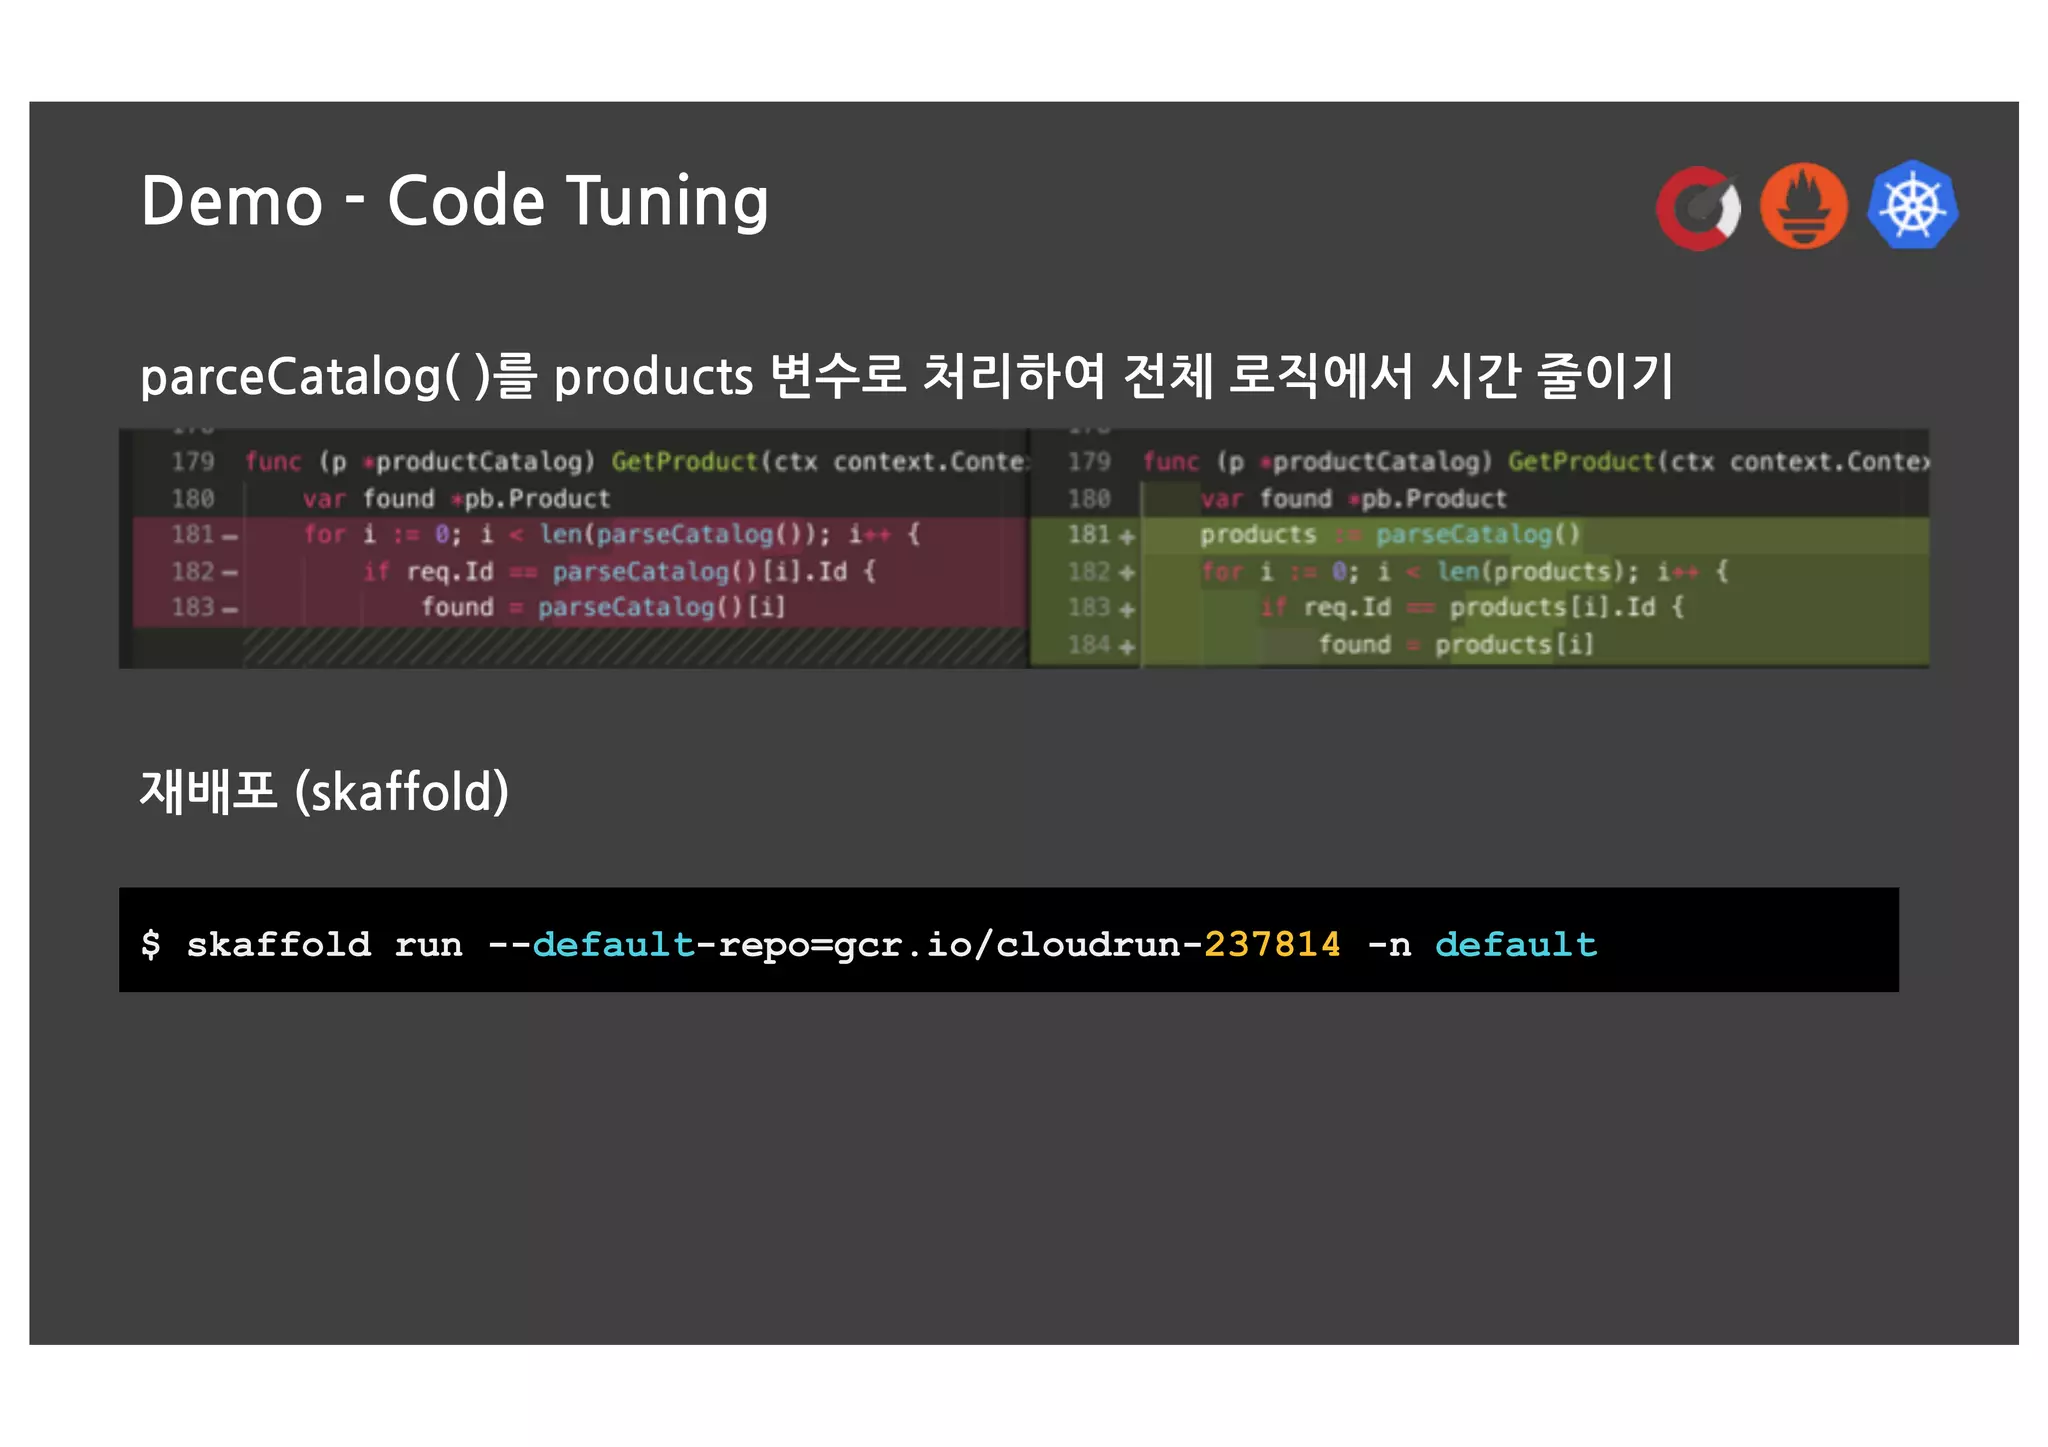Screen dimensions: 2048x1447
Task: Click the skaffold run command text
Action: tap(869, 944)
